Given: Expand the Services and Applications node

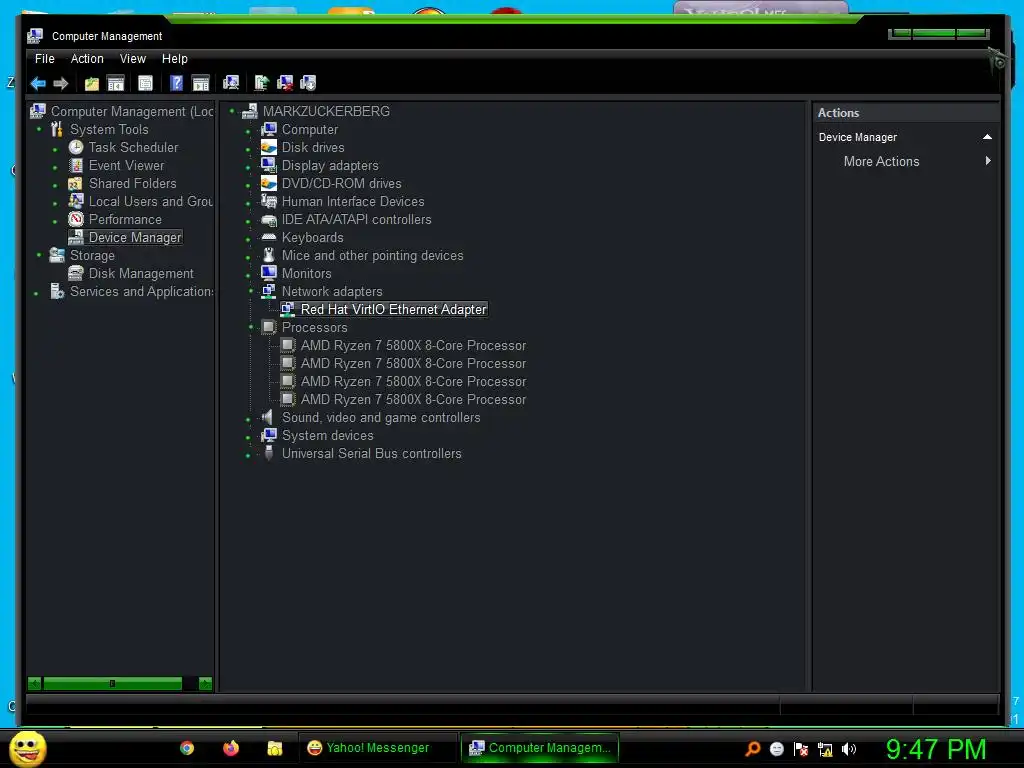Looking at the screenshot, I should tap(36, 293).
